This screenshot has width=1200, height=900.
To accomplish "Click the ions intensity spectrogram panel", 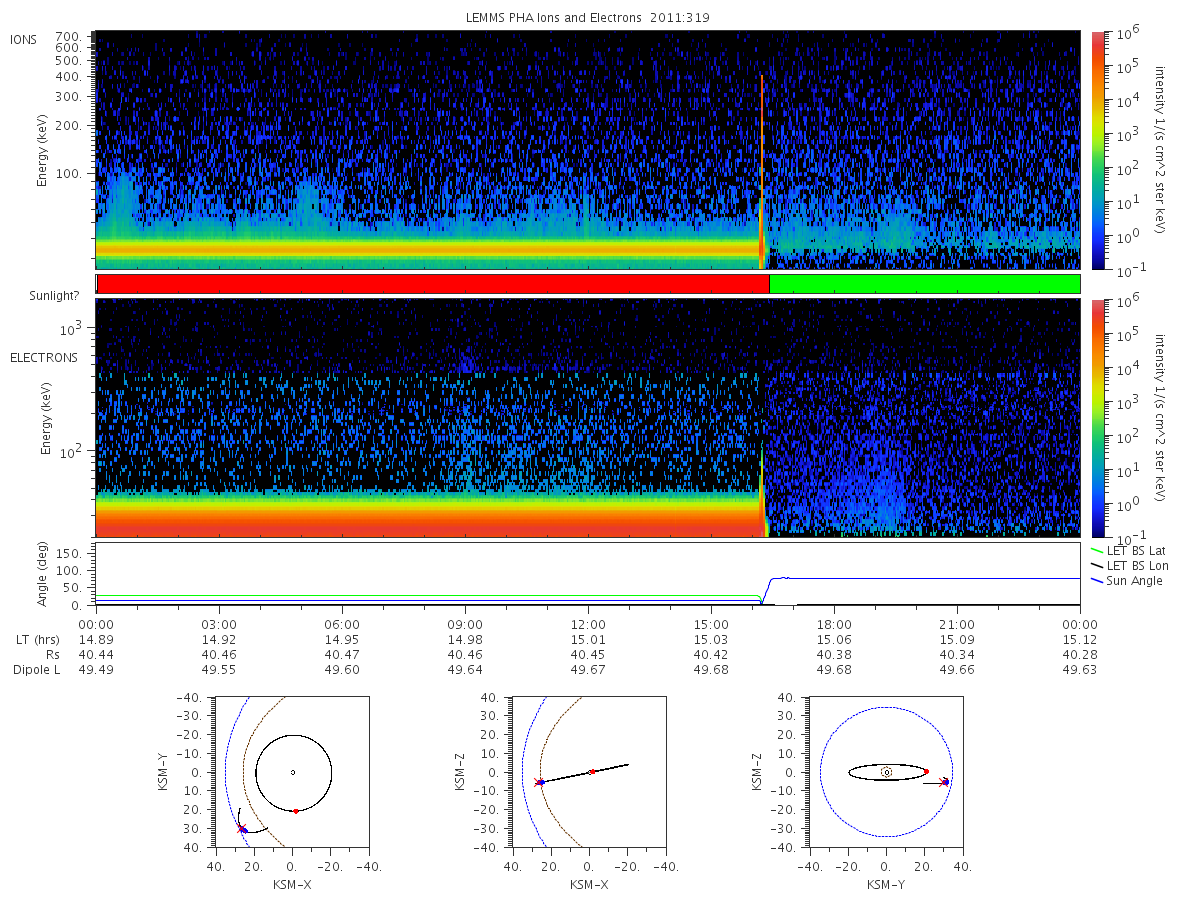I will pyautogui.click(x=588, y=150).
